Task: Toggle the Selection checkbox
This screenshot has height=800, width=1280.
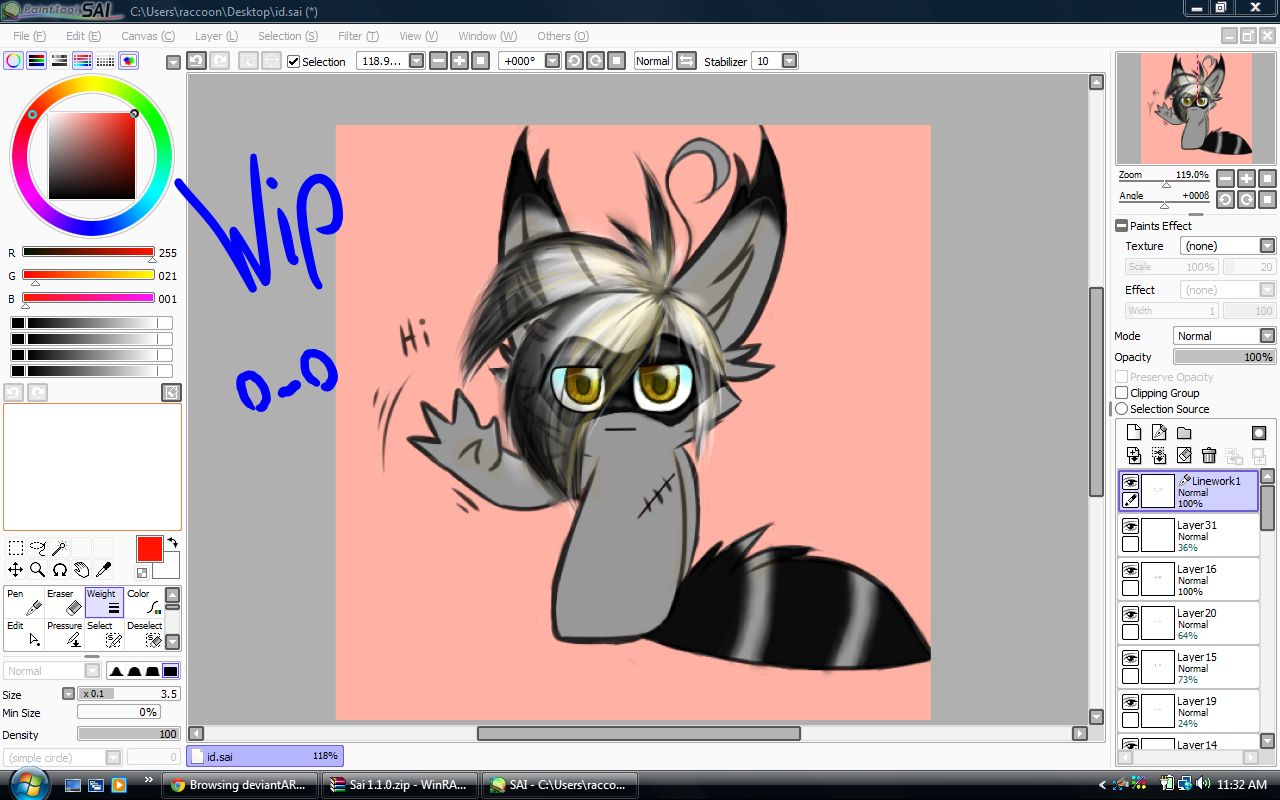Action: [293, 62]
